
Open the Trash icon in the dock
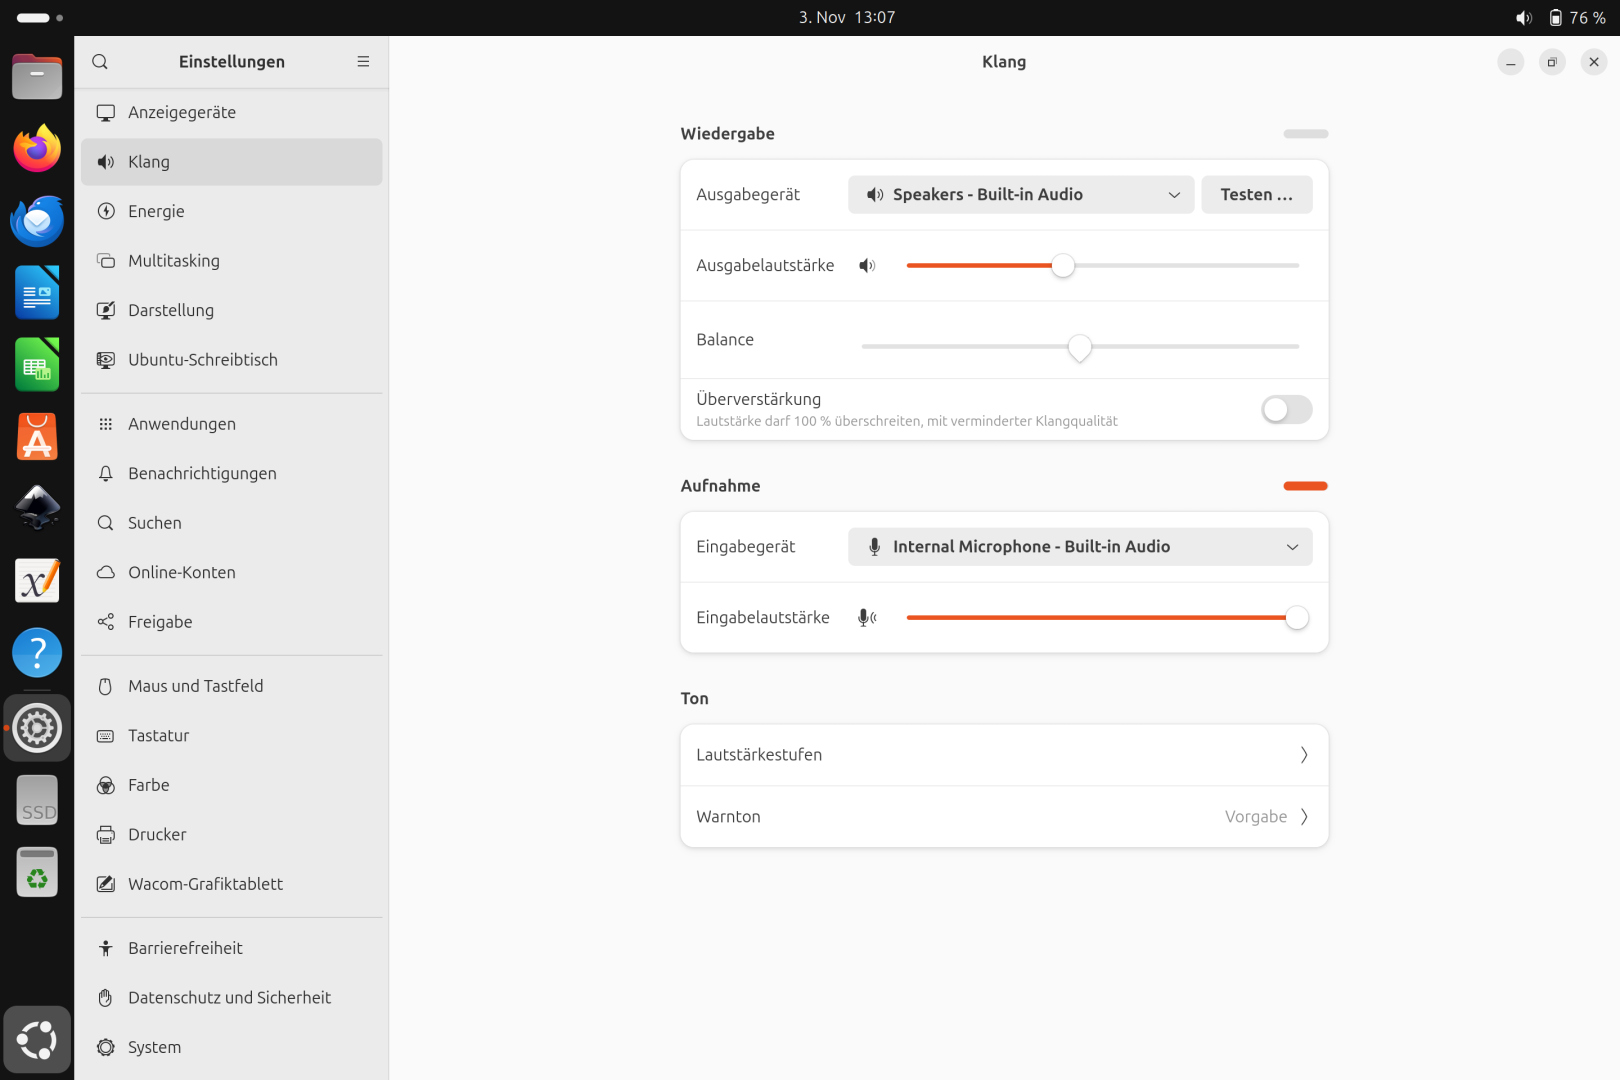click(x=37, y=872)
